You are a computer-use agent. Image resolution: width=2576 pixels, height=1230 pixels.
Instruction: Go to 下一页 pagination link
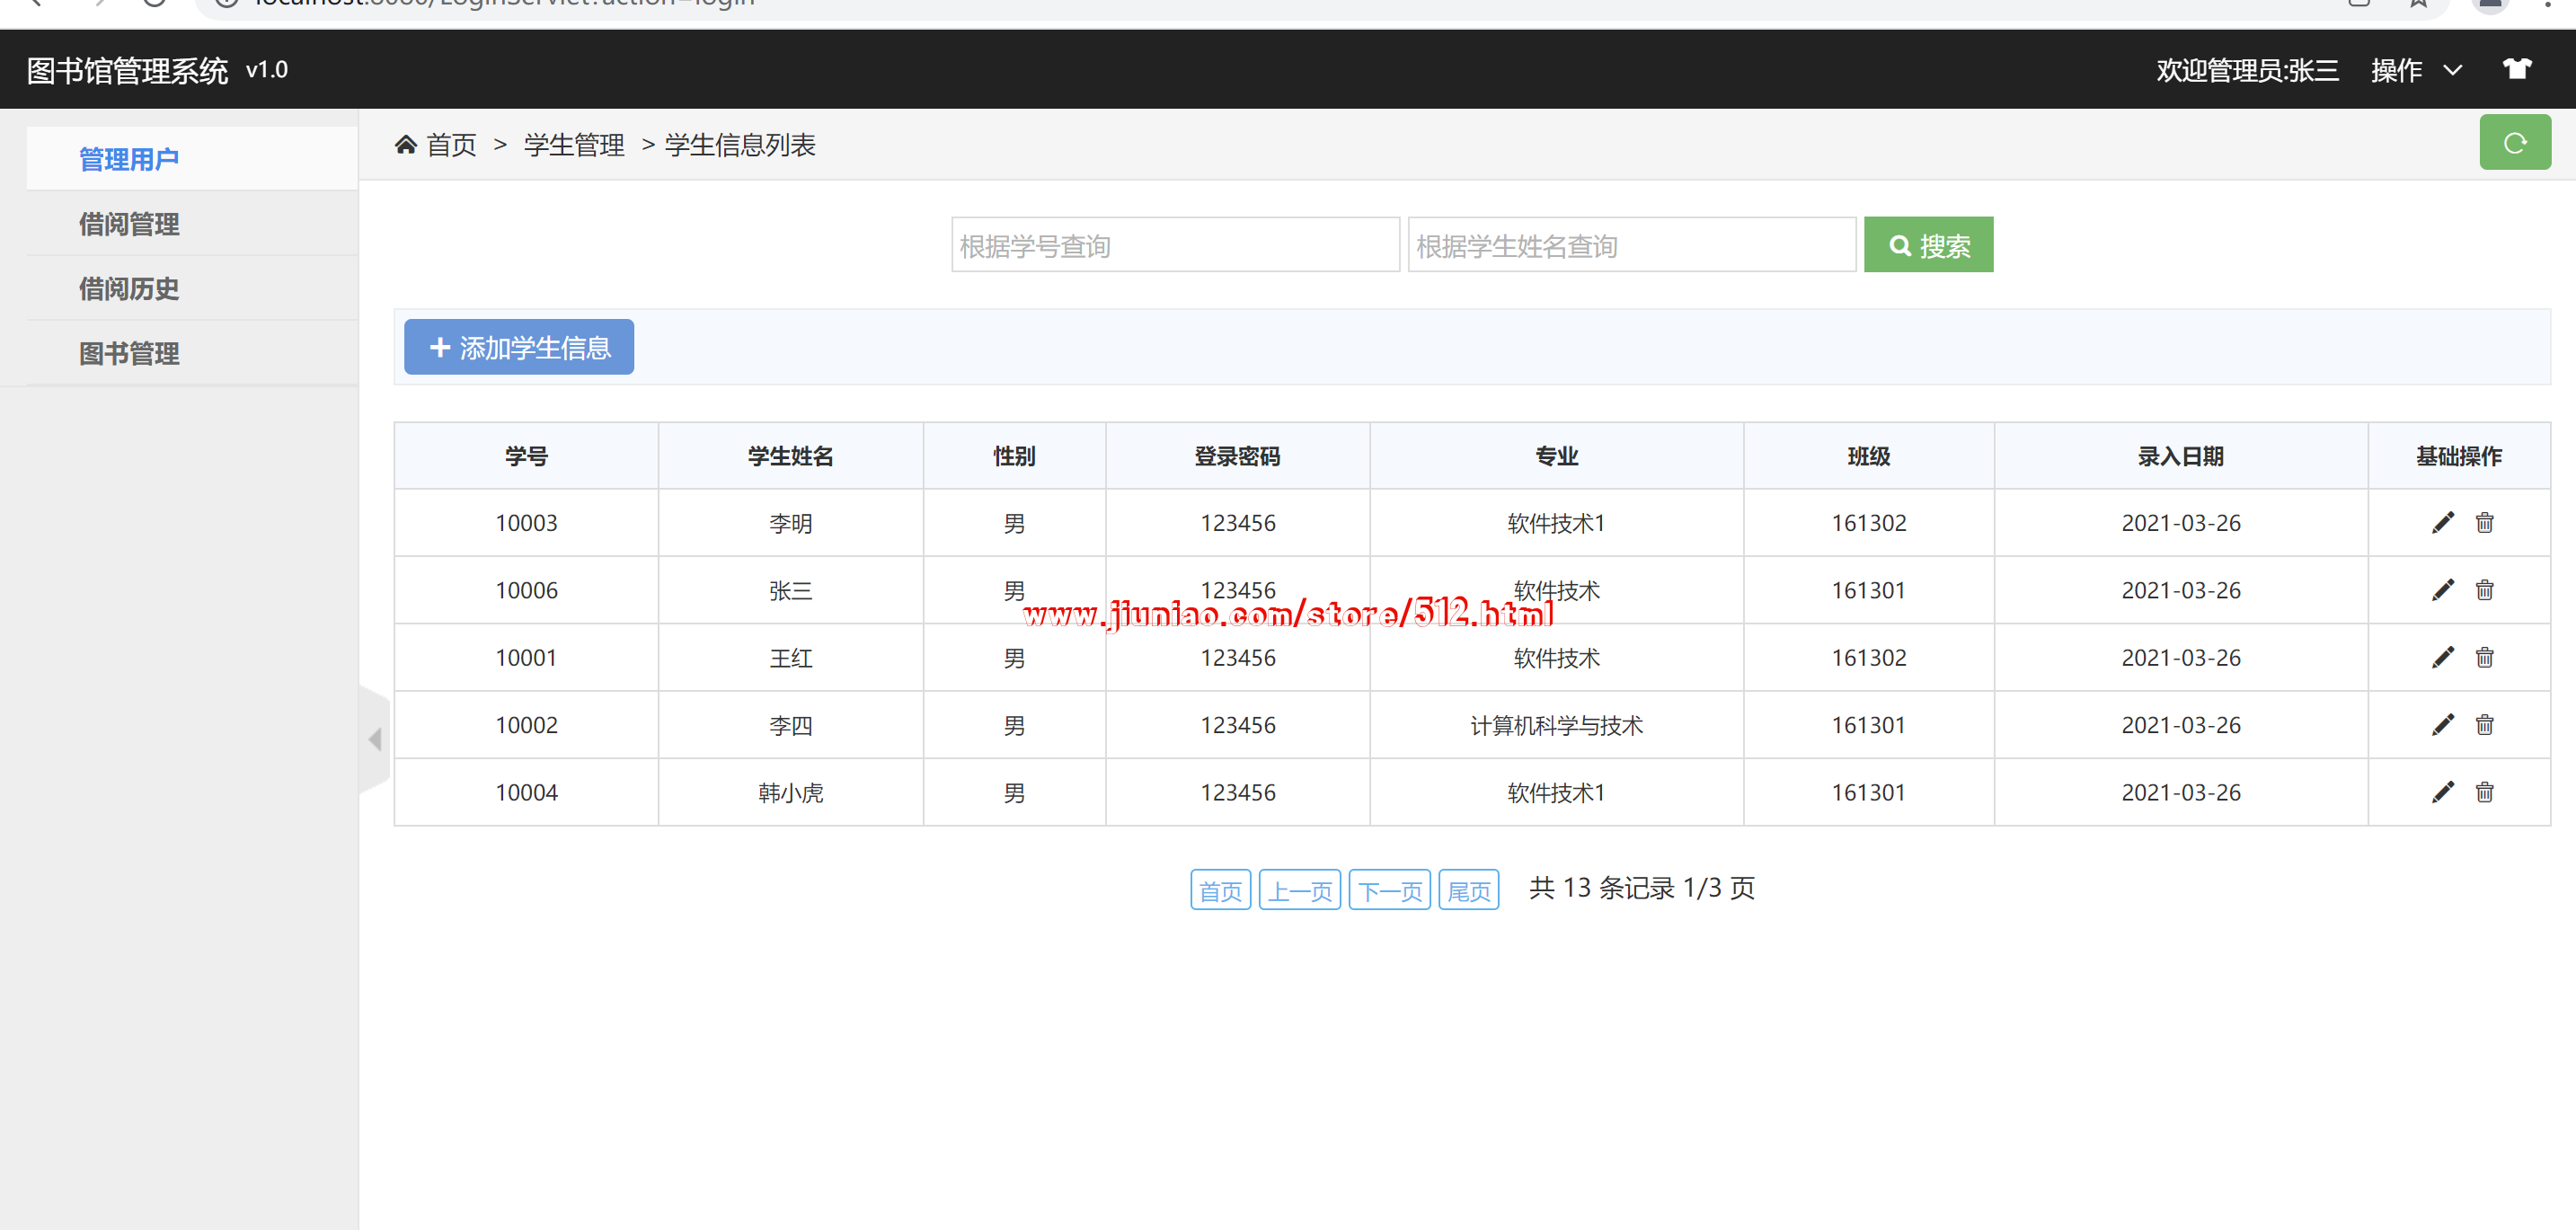tap(1389, 890)
